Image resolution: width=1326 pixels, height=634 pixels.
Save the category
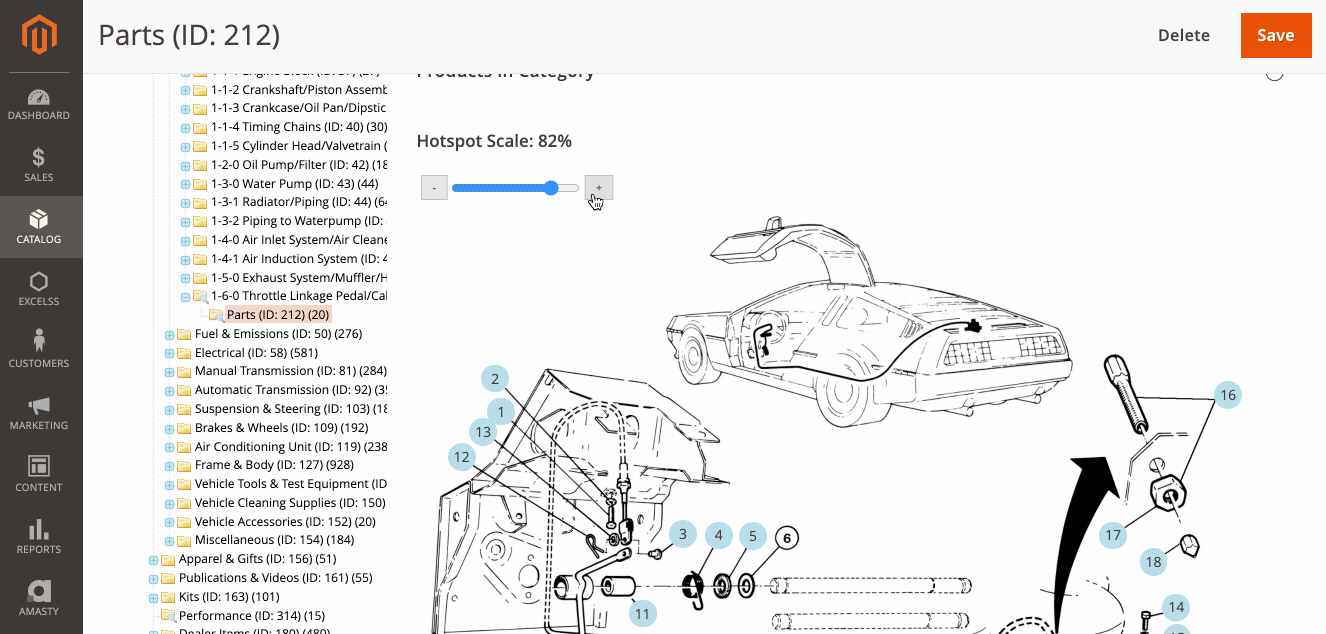[x=1276, y=36]
